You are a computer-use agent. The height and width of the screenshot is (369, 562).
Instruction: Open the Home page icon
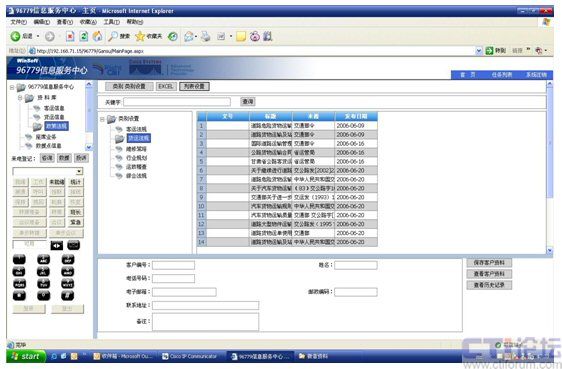(97, 36)
